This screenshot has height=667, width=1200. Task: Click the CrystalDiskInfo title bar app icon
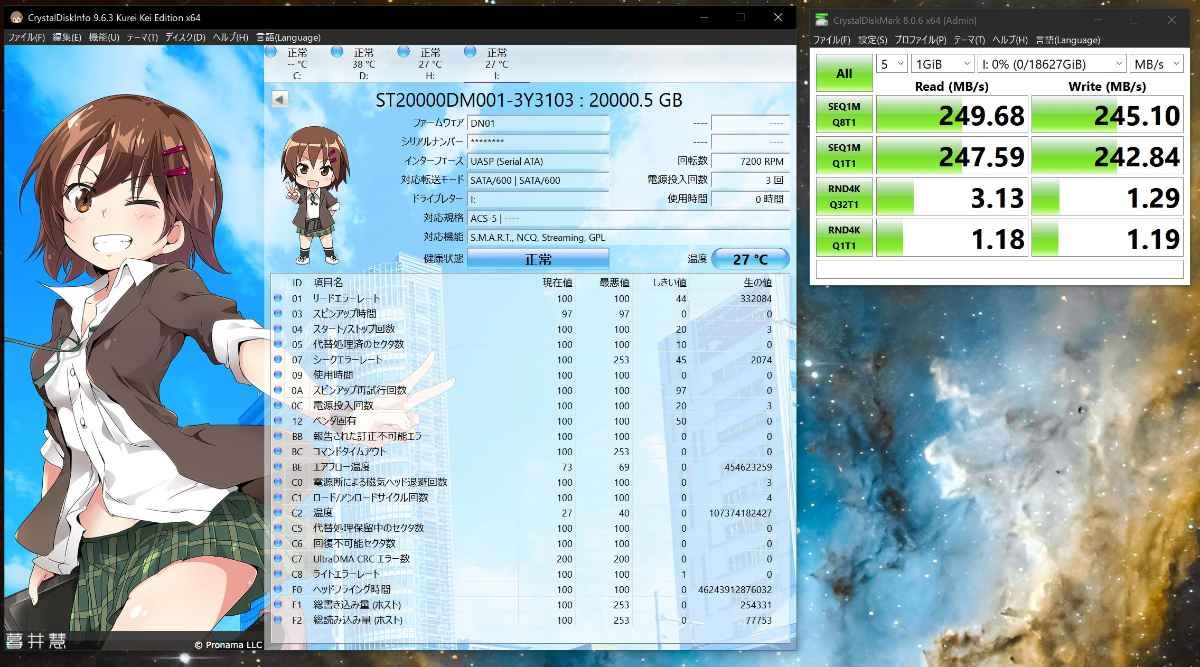tap(16, 18)
